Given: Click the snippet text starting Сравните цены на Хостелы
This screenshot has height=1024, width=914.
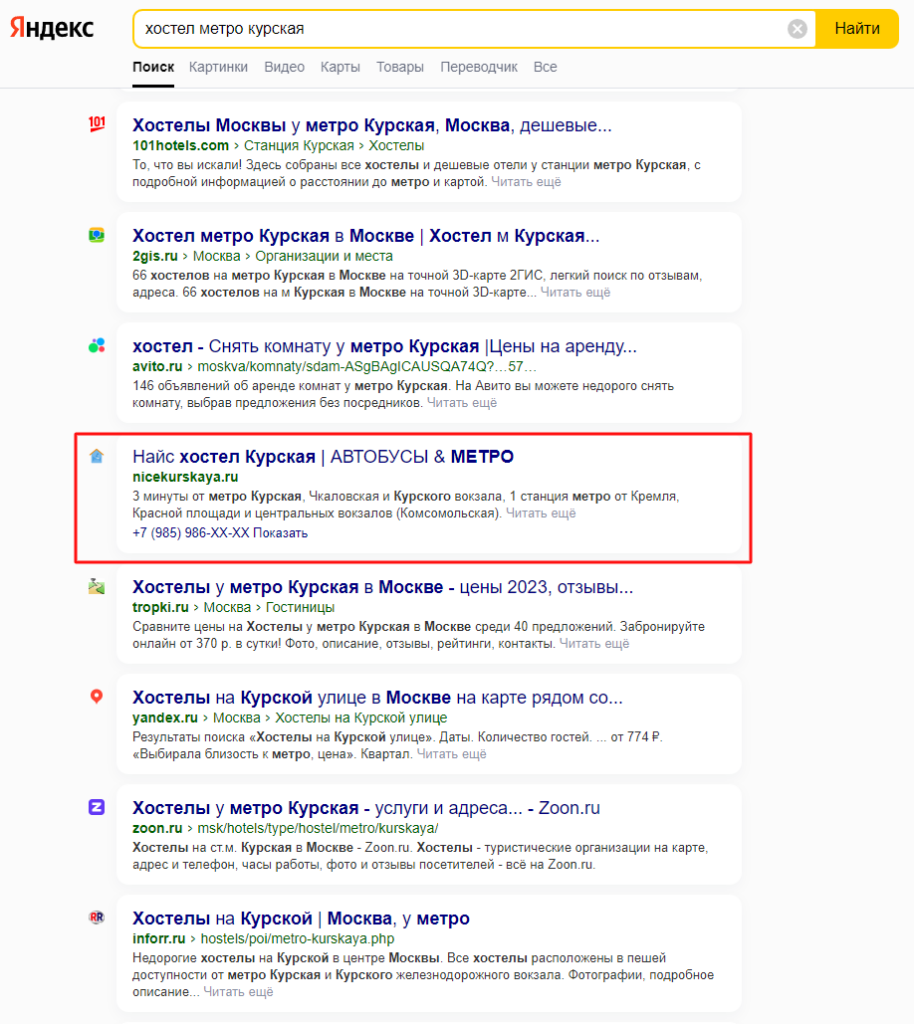Looking at the screenshot, I should click(418, 635).
